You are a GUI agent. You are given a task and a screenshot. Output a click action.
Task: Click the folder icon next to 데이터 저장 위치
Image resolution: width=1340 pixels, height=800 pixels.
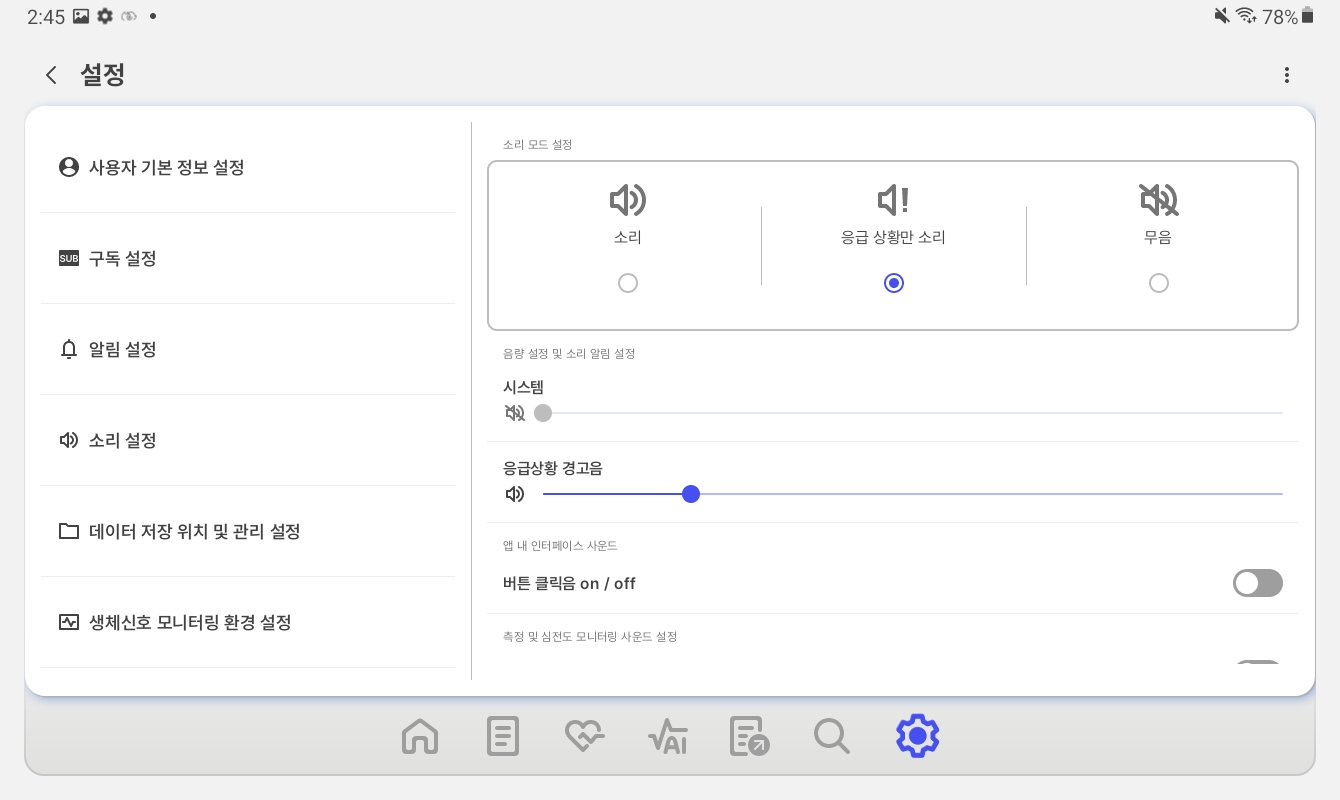[69, 531]
